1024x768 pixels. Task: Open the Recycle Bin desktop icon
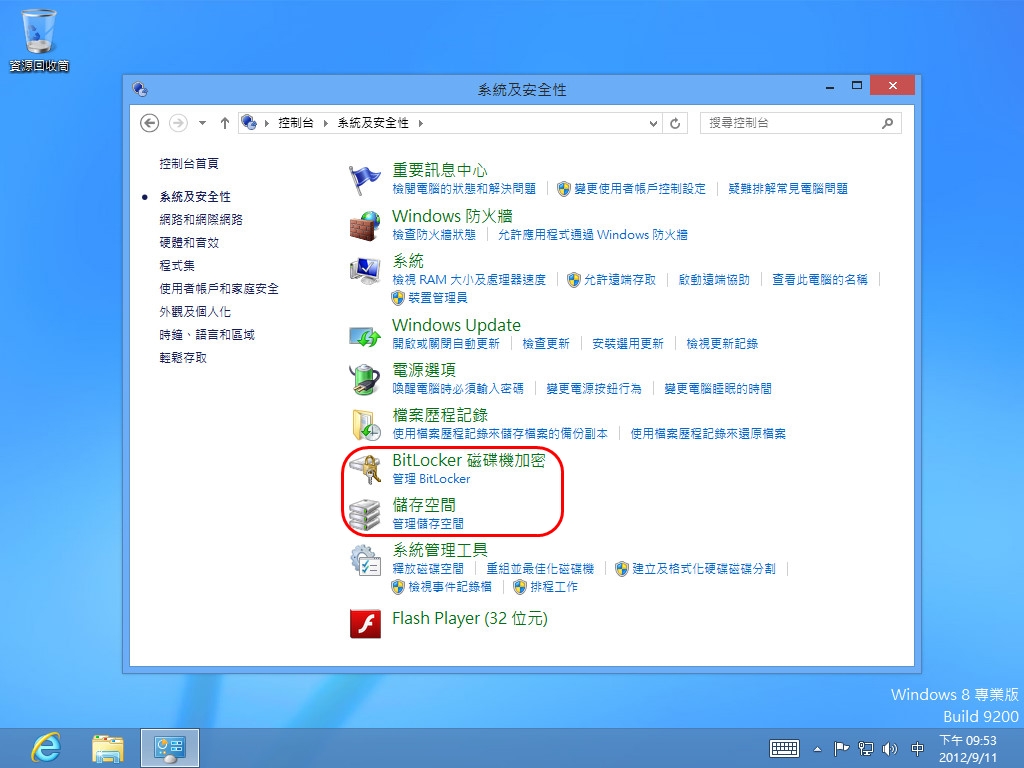[x=39, y=39]
